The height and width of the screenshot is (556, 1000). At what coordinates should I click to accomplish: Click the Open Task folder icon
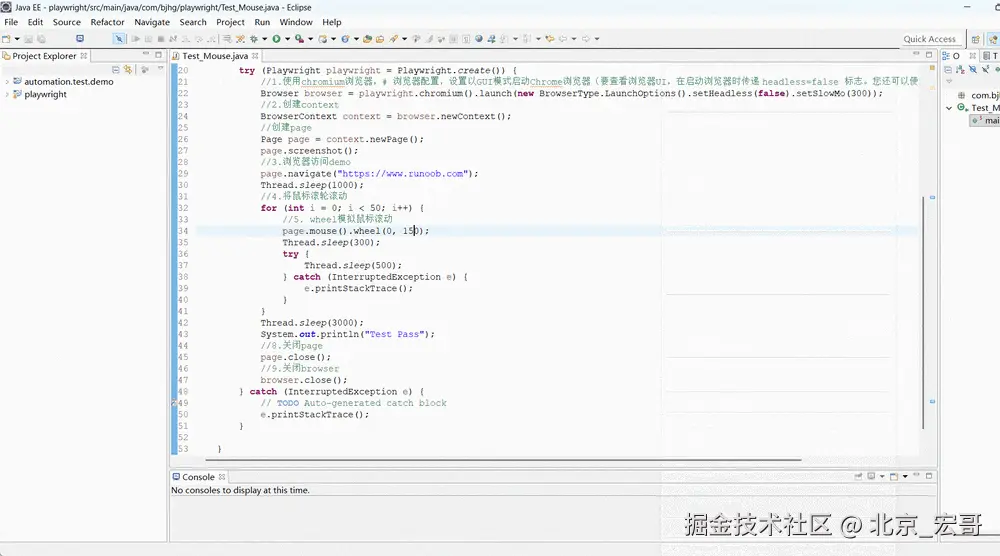pos(380,39)
